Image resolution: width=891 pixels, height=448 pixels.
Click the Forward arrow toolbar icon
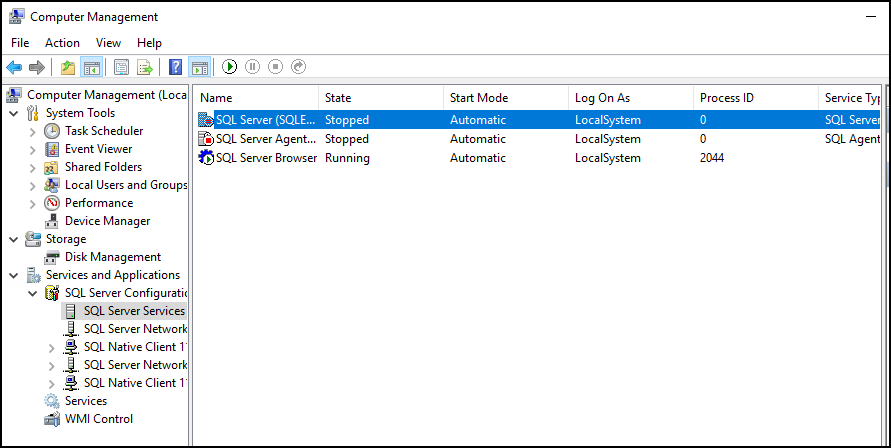tap(36, 68)
